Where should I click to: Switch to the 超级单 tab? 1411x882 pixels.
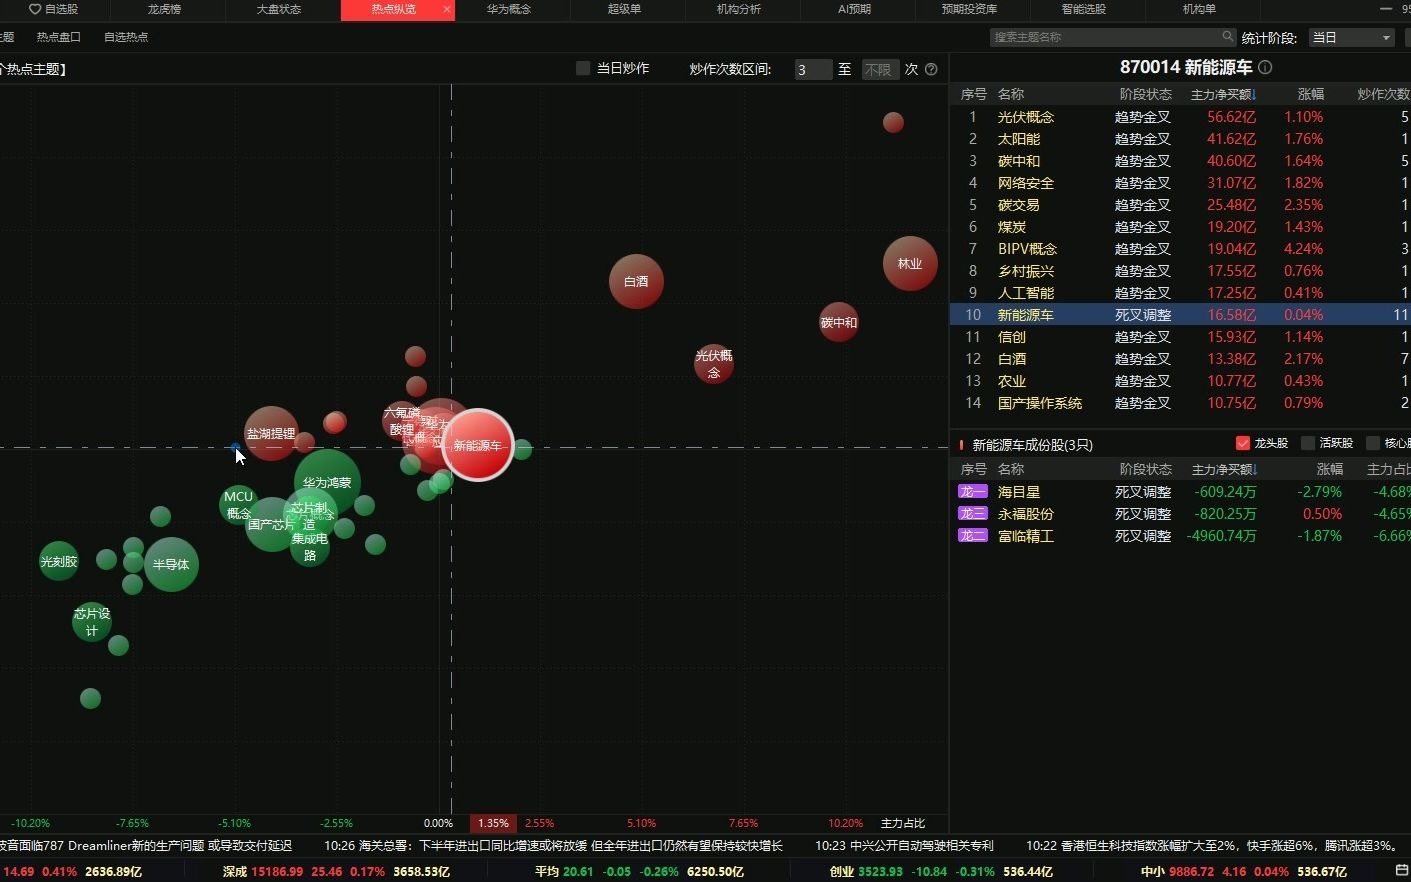pyautogui.click(x=624, y=9)
